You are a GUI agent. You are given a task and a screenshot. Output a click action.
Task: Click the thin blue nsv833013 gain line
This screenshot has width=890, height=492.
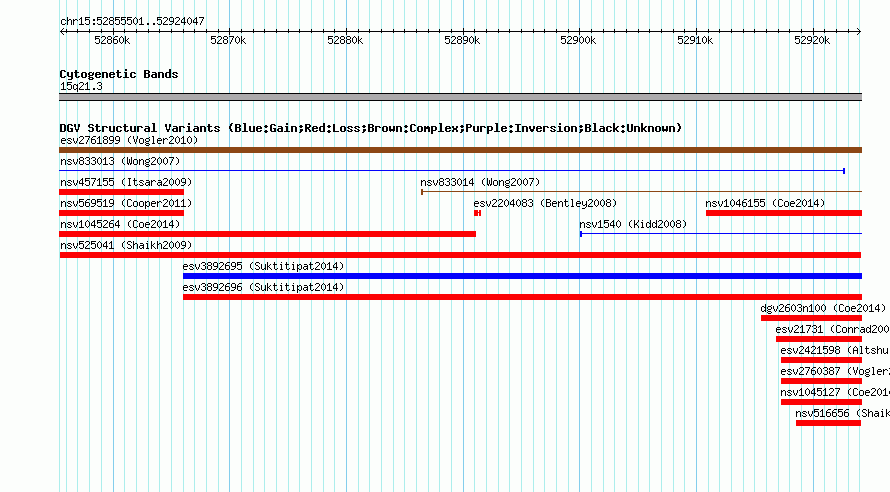pyautogui.click(x=452, y=171)
